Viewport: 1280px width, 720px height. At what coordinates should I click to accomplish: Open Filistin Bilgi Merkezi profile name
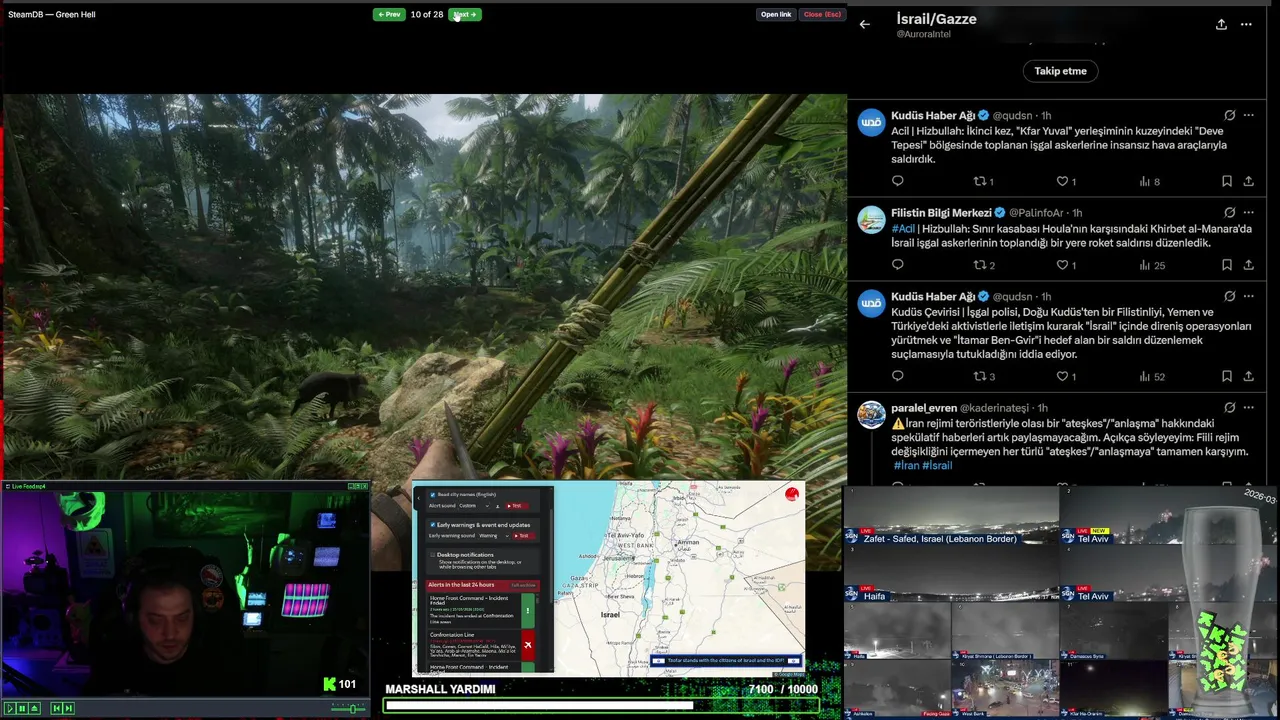pyautogui.click(x=941, y=213)
